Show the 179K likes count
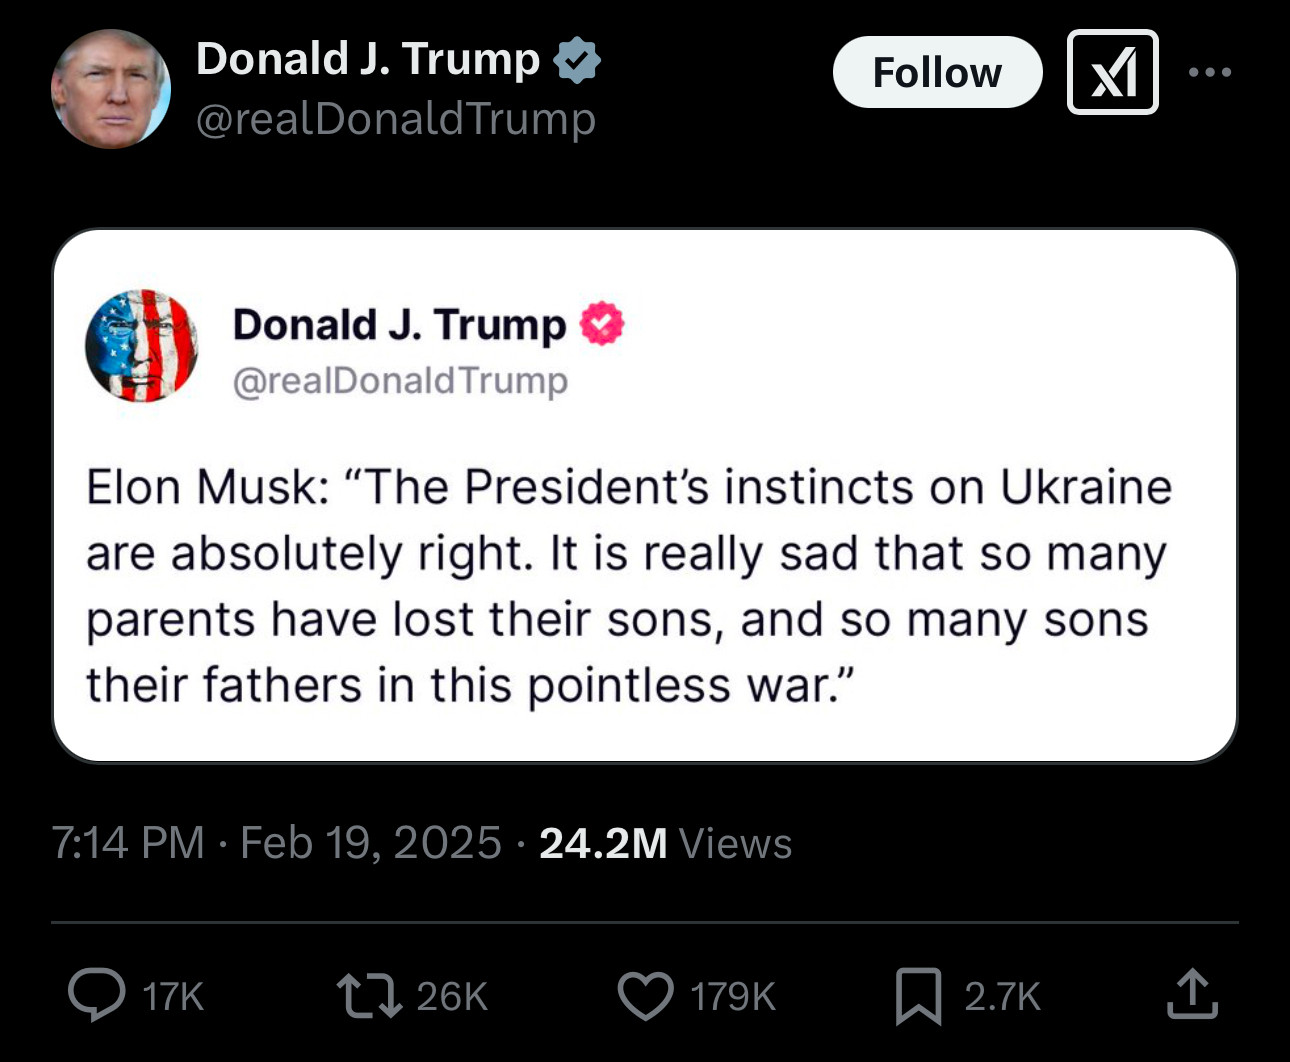Image resolution: width=1290 pixels, height=1062 pixels. click(x=733, y=997)
